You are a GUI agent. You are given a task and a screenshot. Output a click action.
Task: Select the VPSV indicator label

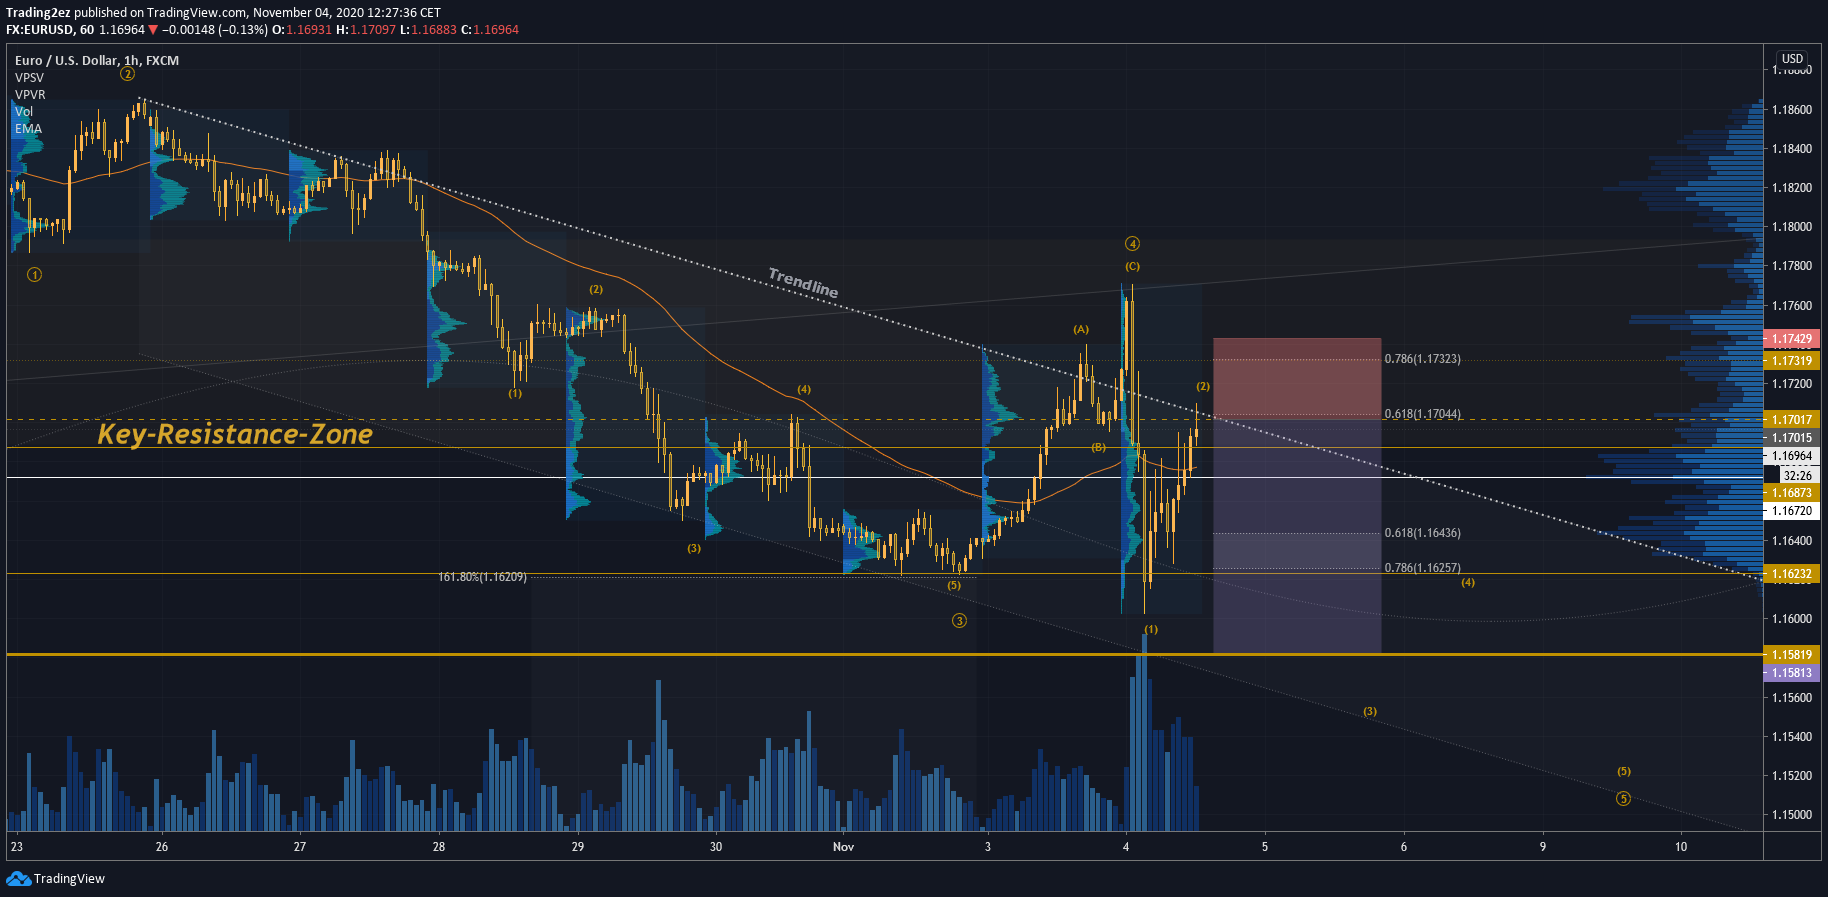[29, 78]
